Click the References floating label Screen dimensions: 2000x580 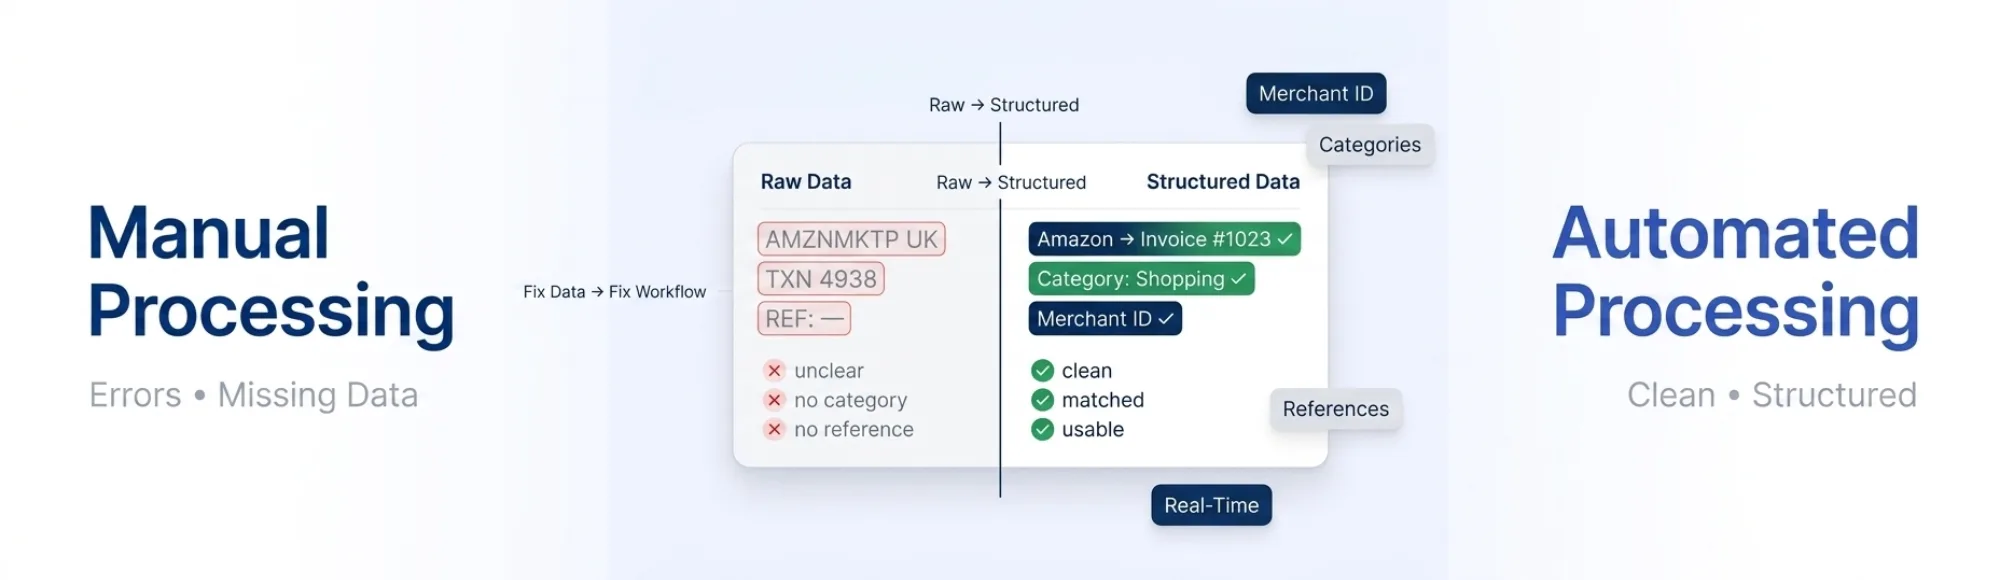tap(1335, 409)
